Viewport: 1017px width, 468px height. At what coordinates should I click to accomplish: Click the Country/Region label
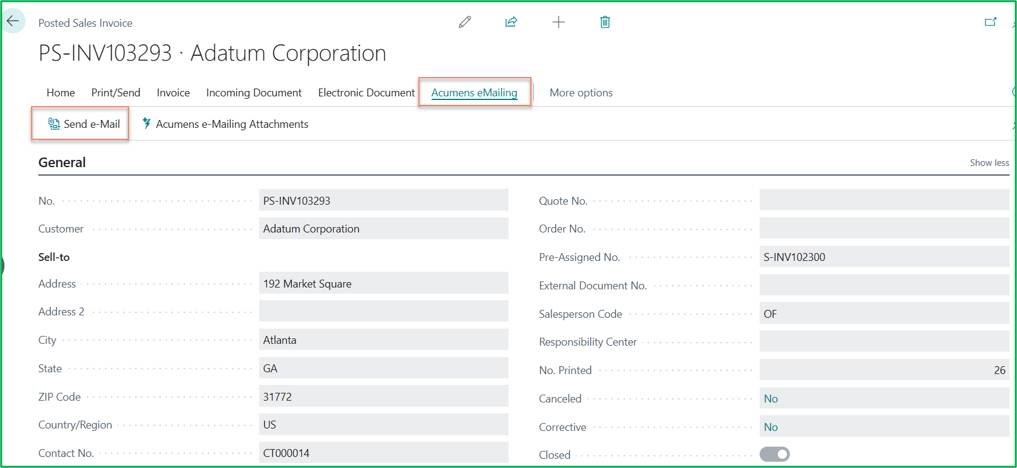(75, 425)
